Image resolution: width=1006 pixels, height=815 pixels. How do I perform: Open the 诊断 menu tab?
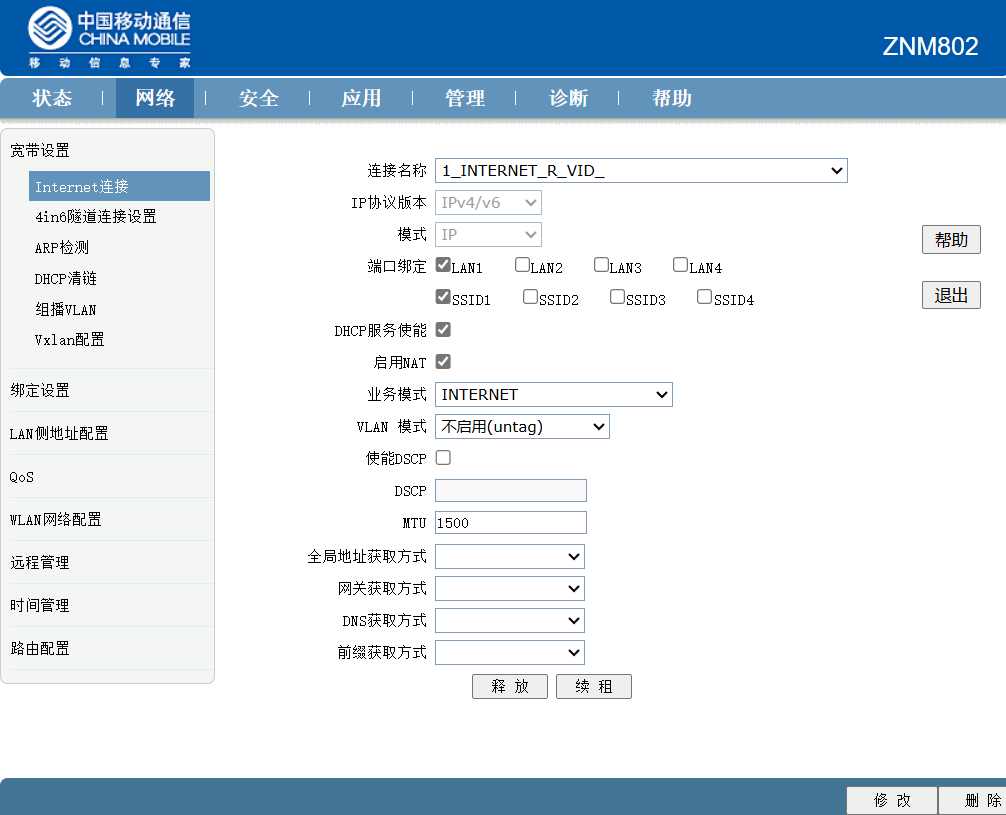pyautogui.click(x=567, y=98)
